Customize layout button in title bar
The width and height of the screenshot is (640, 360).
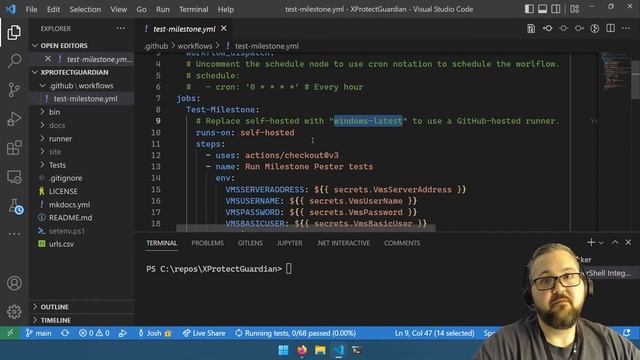pyautogui.click(x=574, y=9)
